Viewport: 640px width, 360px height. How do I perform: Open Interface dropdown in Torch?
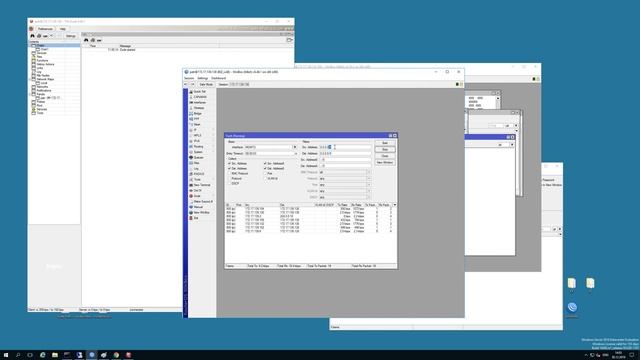(x=295, y=147)
